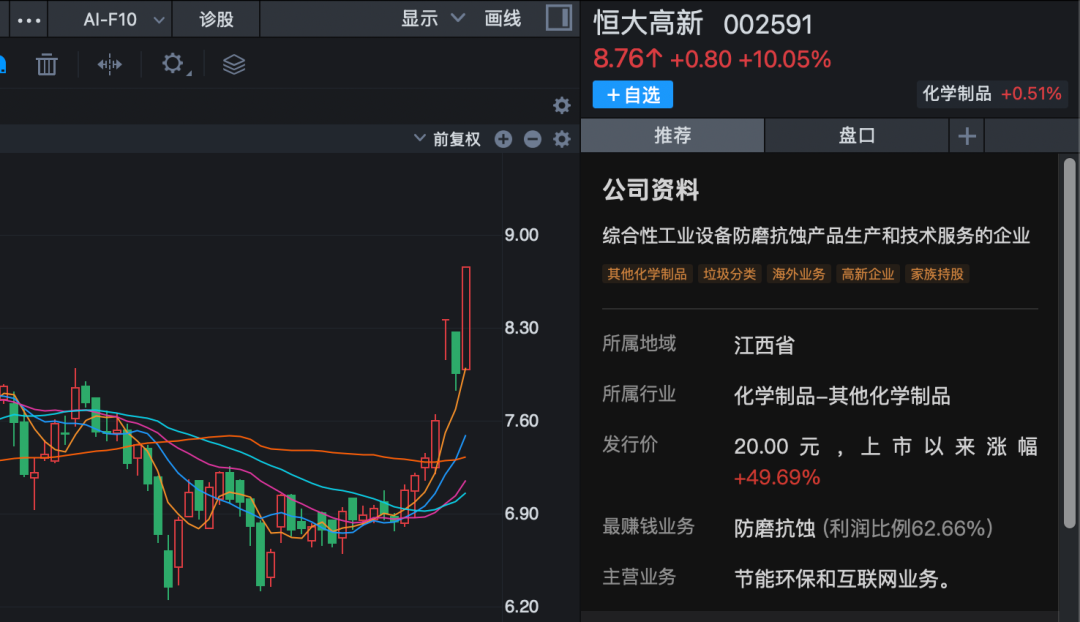This screenshot has height=622, width=1080.
Task: Click the 防磨抗蚀 most profitable business
Action: click(774, 528)
